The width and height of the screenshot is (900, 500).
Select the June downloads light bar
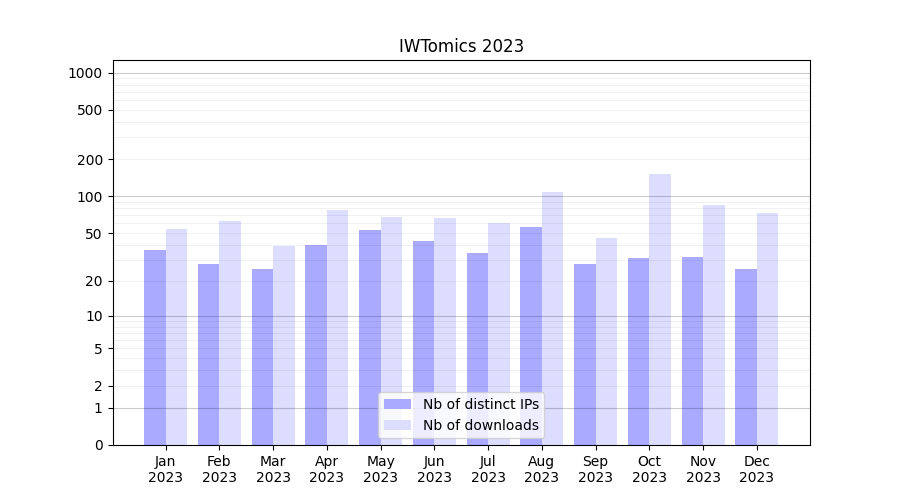coord(445,331)
